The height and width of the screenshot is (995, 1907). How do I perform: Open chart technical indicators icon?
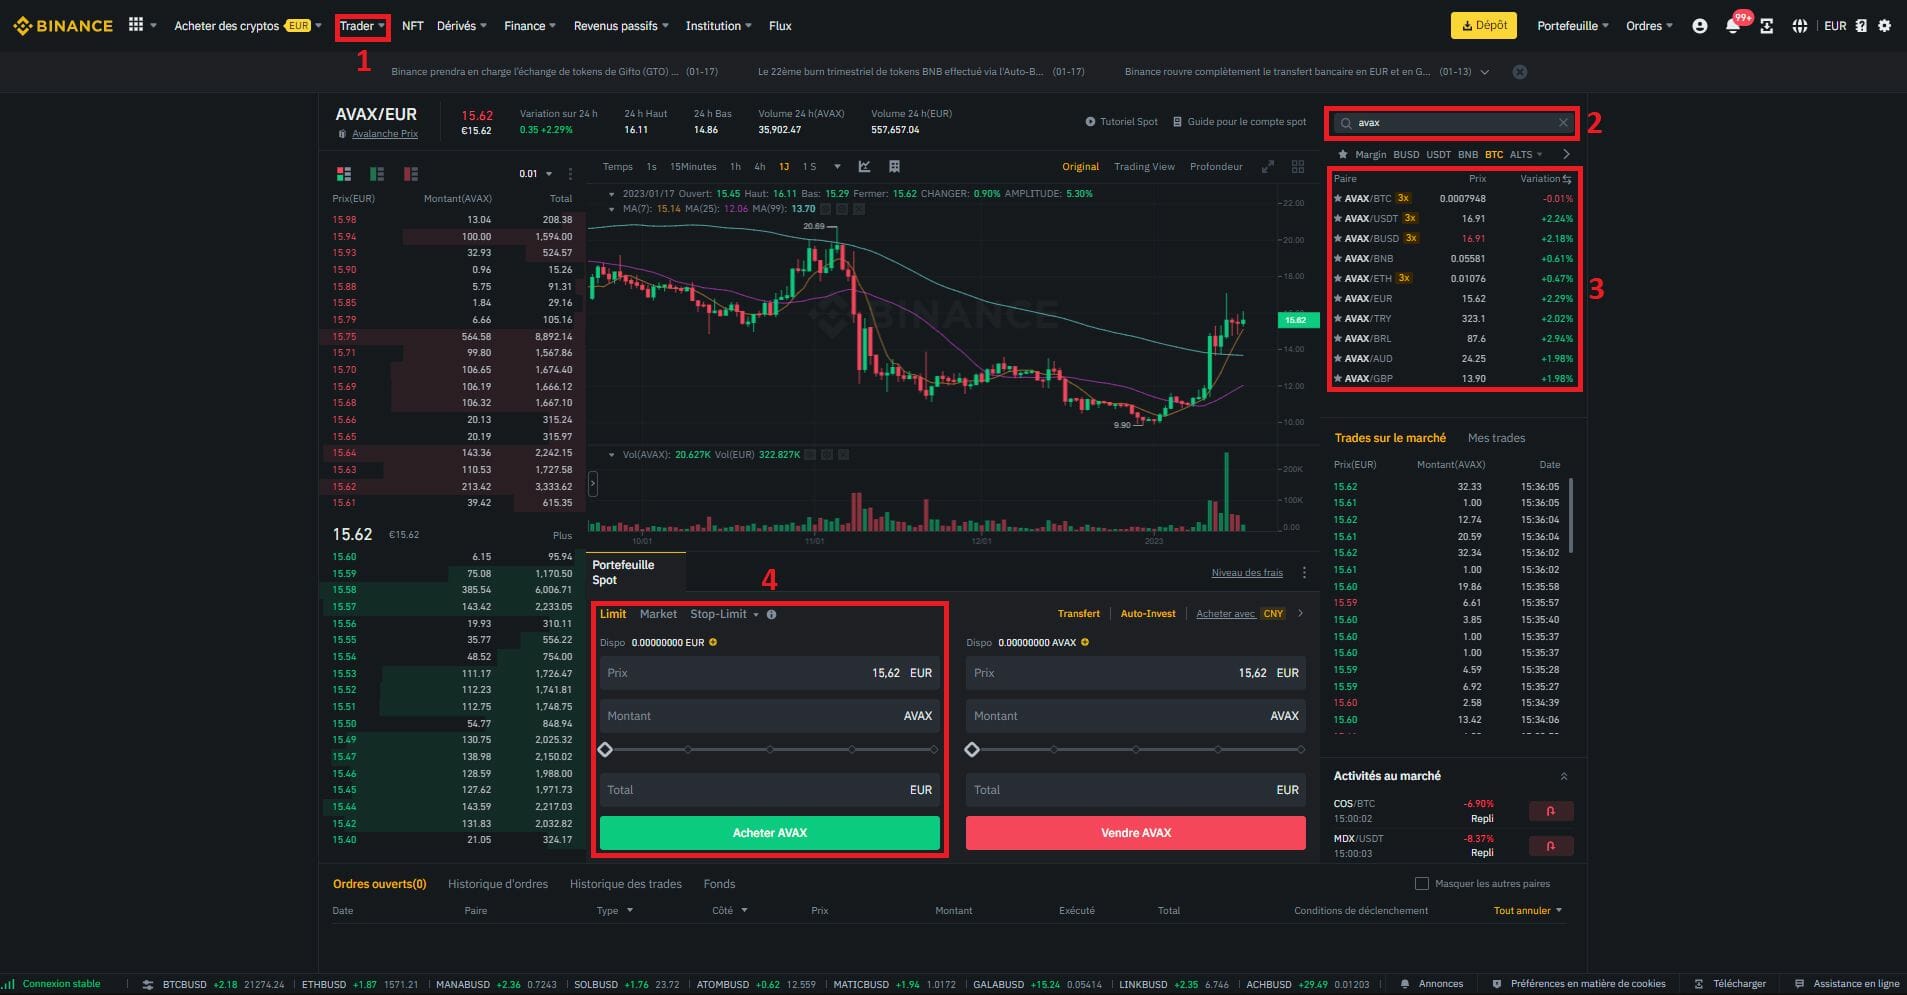click(864, 167)
